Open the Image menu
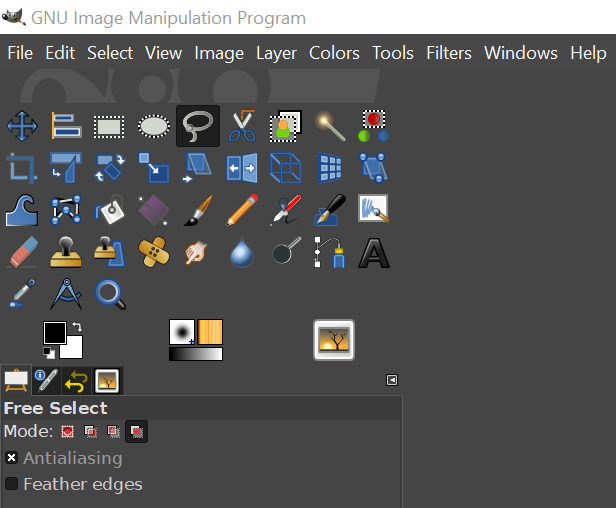 [219, 54]
